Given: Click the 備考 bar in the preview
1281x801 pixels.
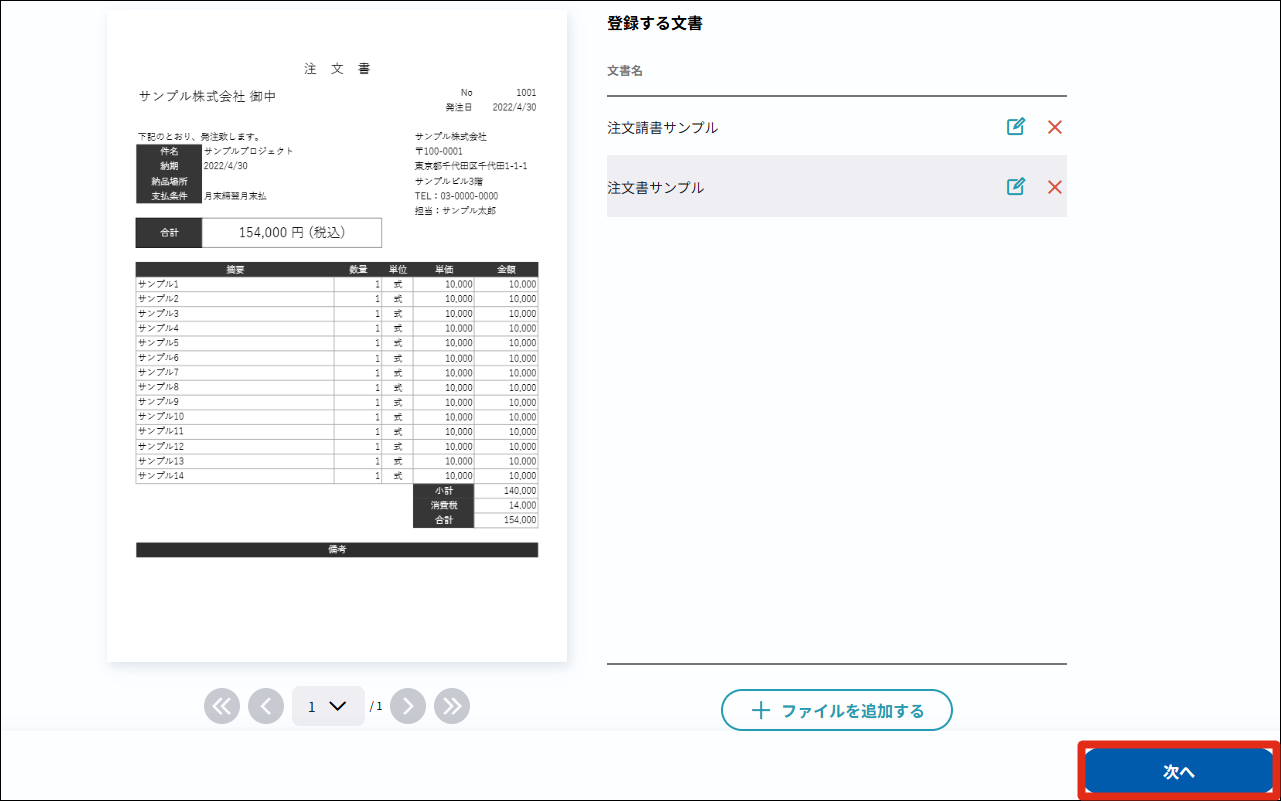Looking at the screenshot, I should pyautogui.click(x=337, y=550).
